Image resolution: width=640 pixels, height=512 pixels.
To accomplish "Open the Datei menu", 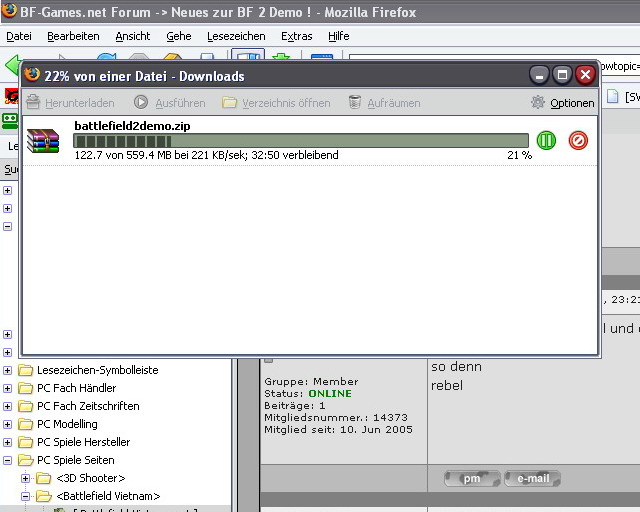I will point(19,36).
